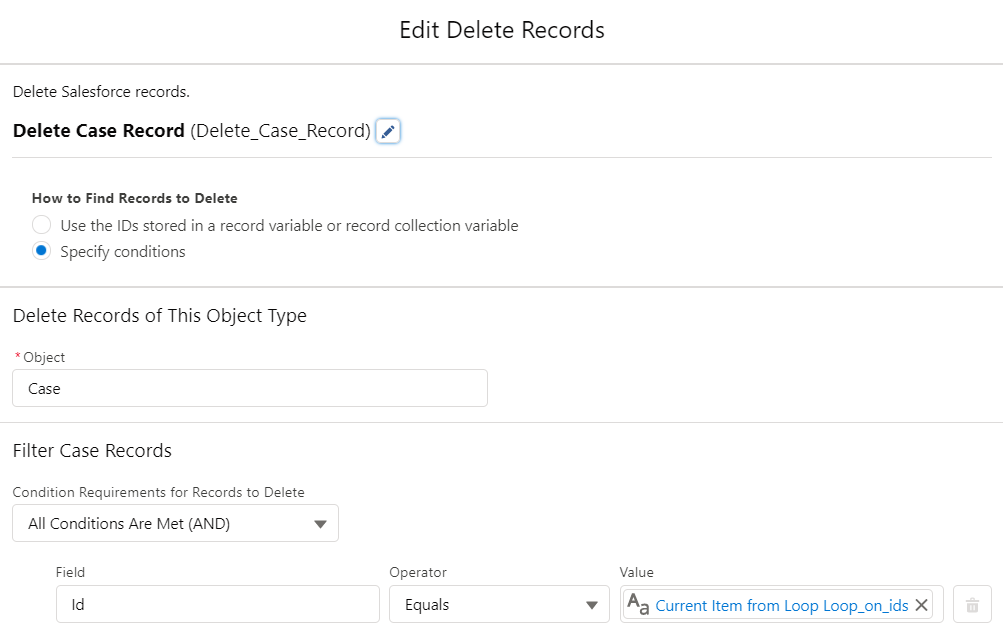Screen dimensions: 1003x638
Task: Click the pencil icon to edit the API name
Action: [388, 131]
